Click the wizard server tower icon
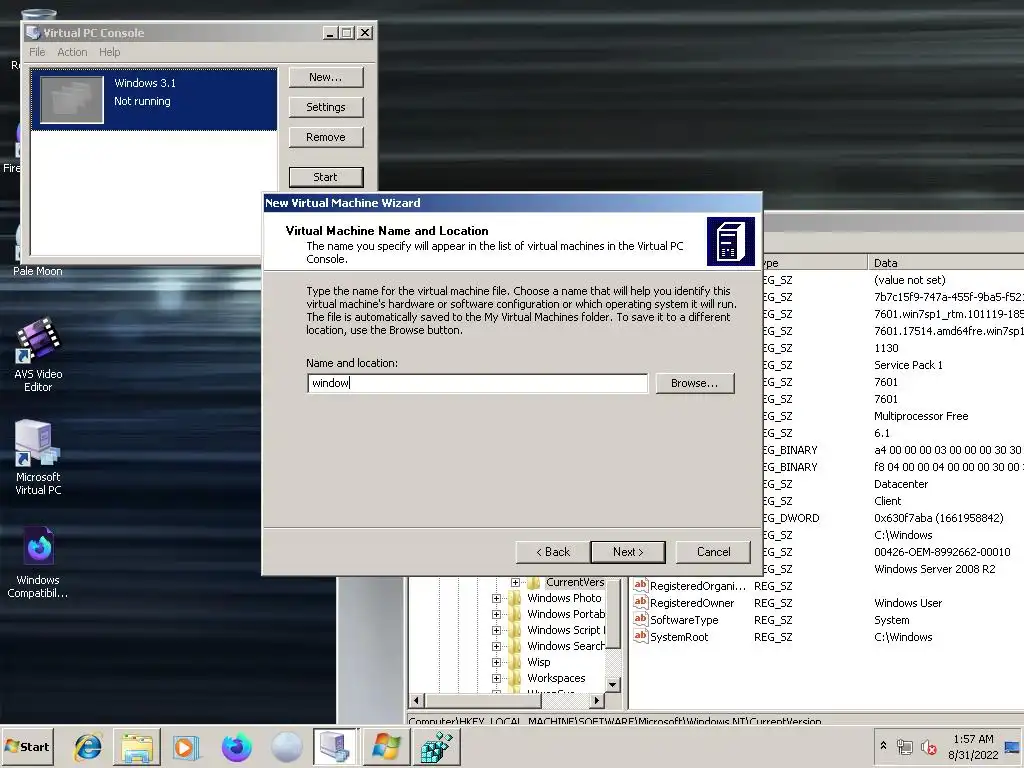The width and height of the screenshot is (1024, 768). tap(730, 242)
